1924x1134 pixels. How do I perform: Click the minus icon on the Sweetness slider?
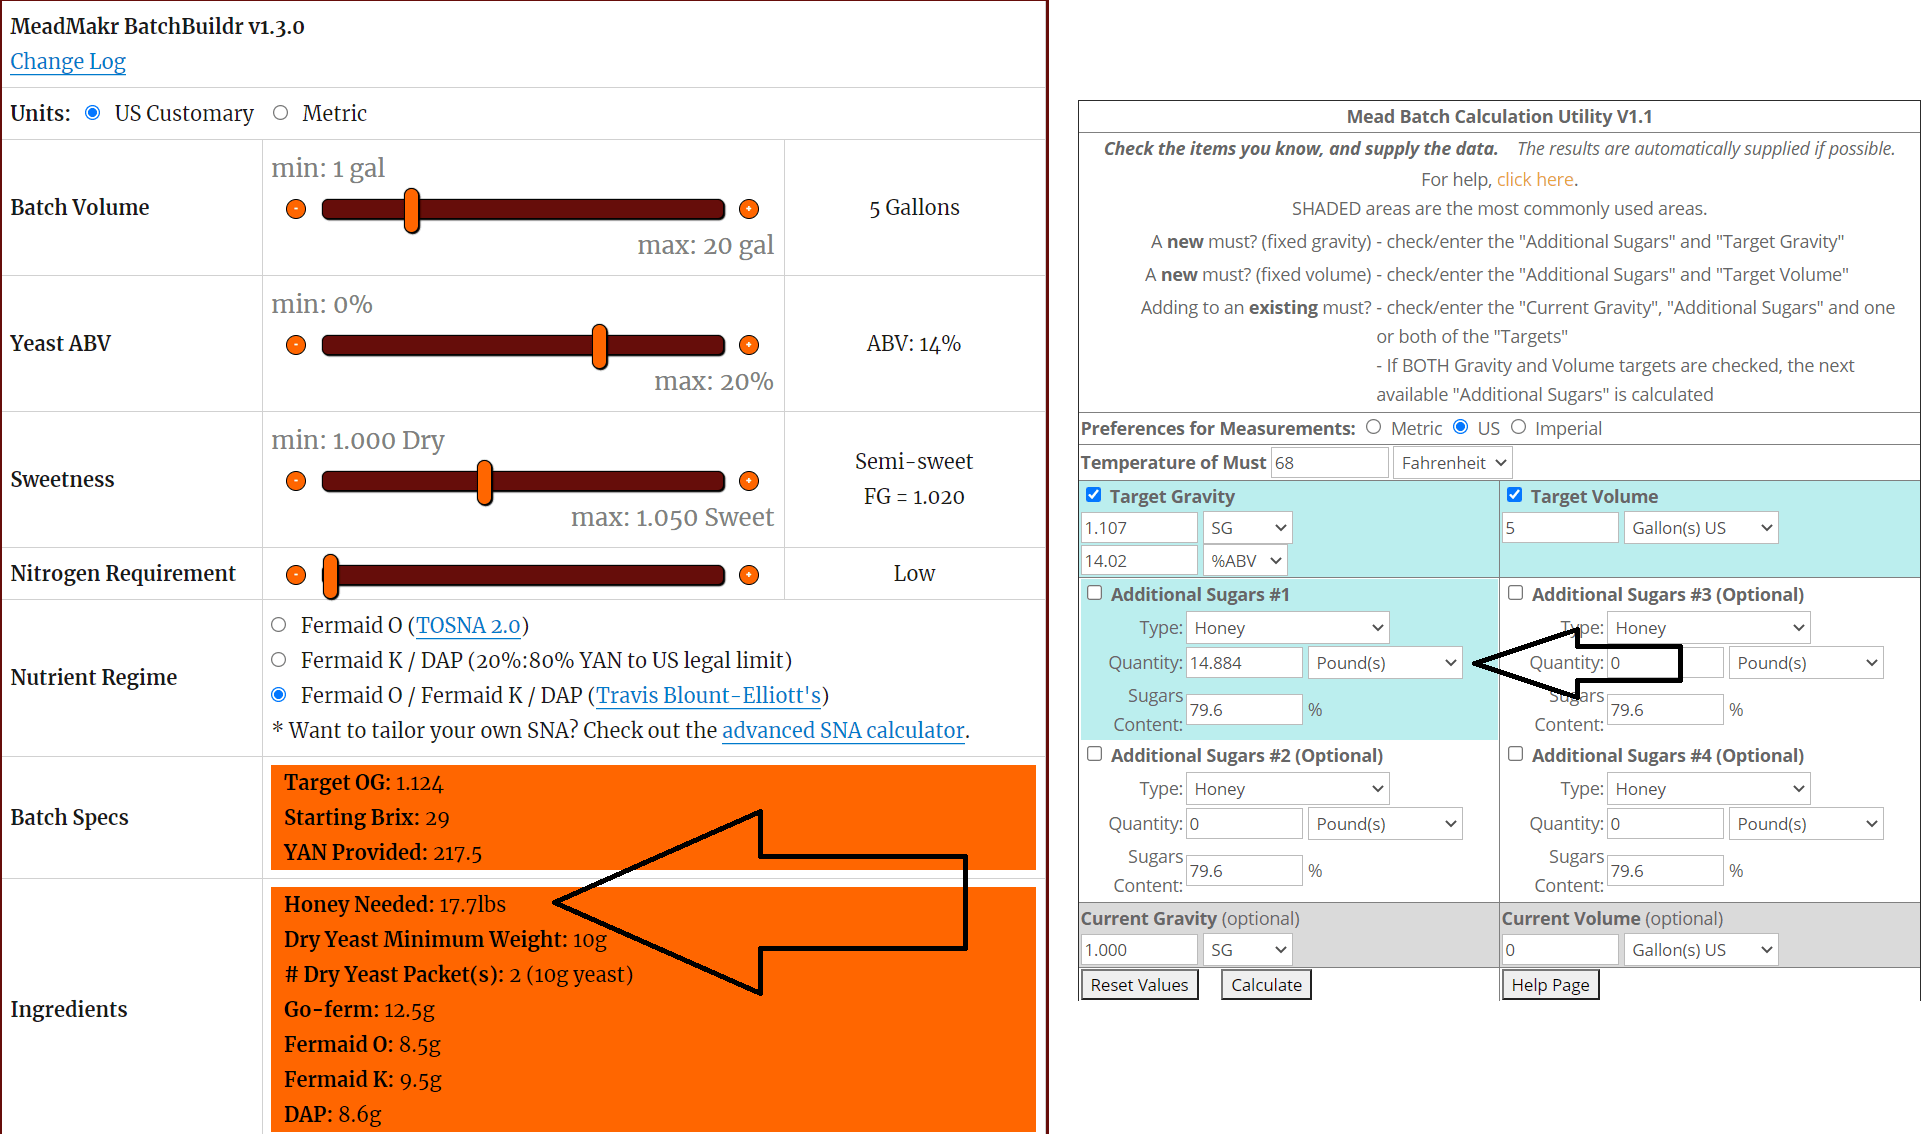[x=295, y=480]
